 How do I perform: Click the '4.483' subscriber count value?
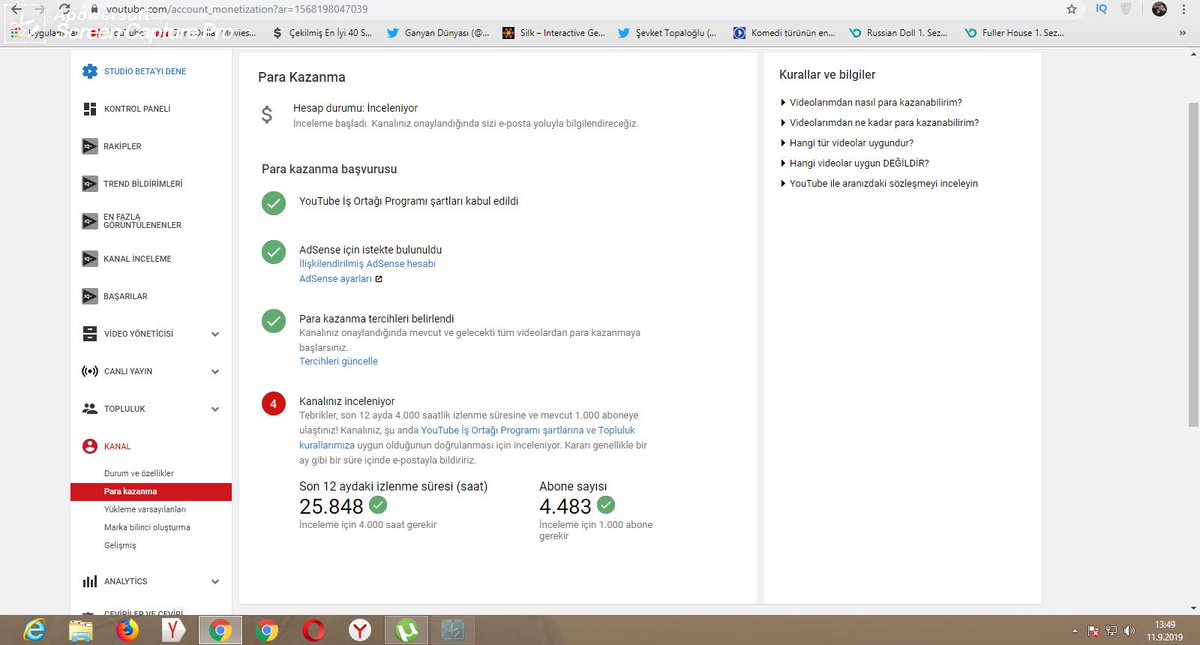click(565, 507)
